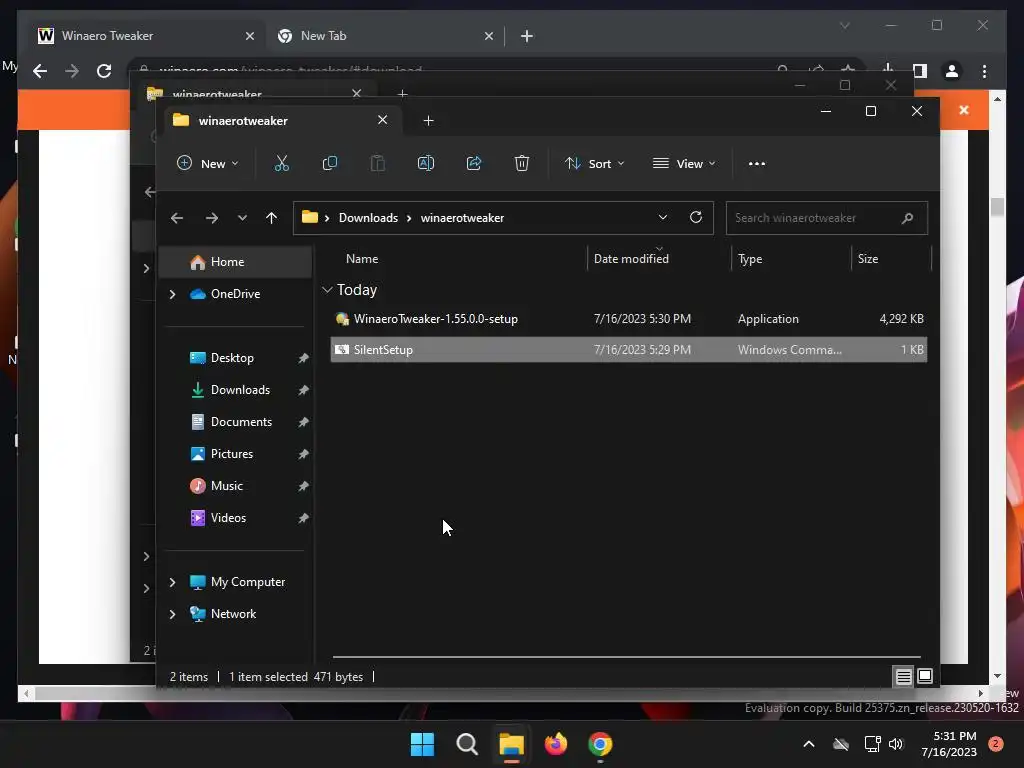Screen dimensions: 1024x768
Task: Go up one folder level
Action: [x=272, y=218]
